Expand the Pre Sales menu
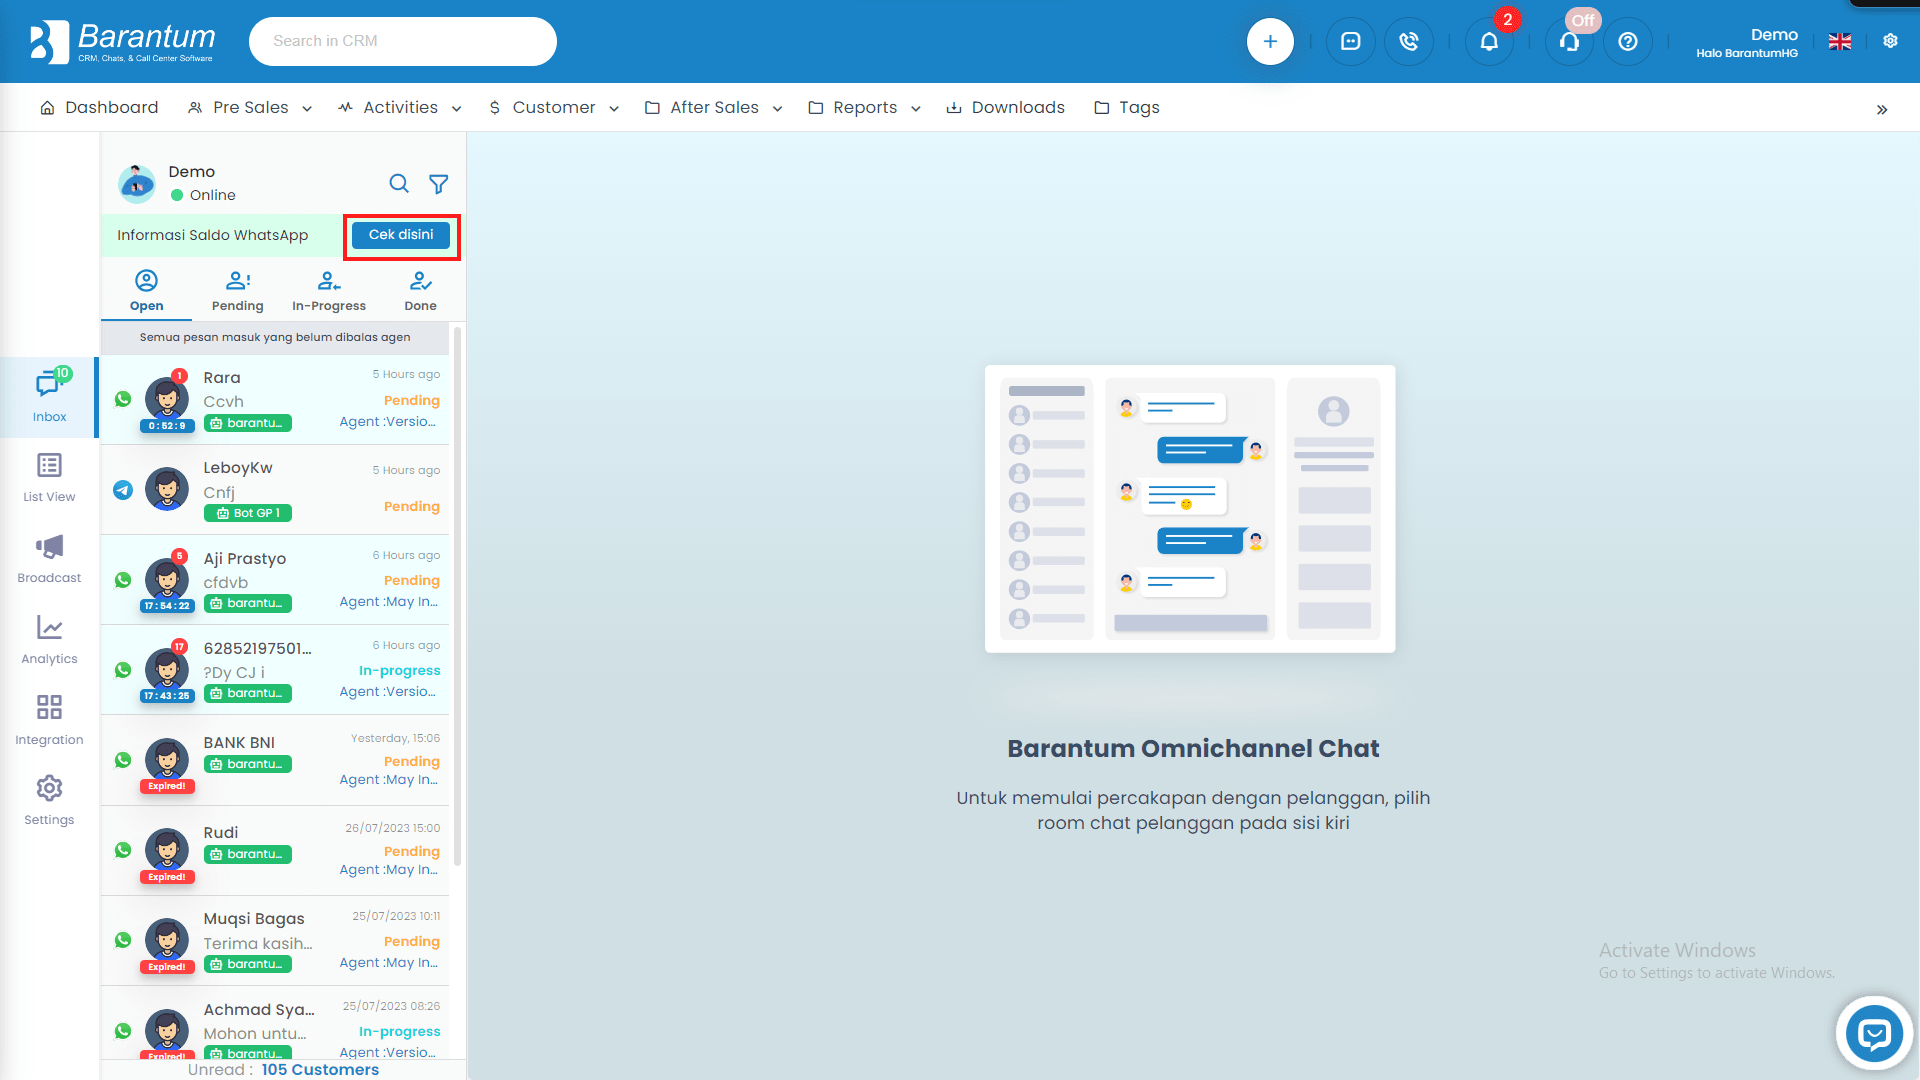The image size is (1920, 1080). 250,107
